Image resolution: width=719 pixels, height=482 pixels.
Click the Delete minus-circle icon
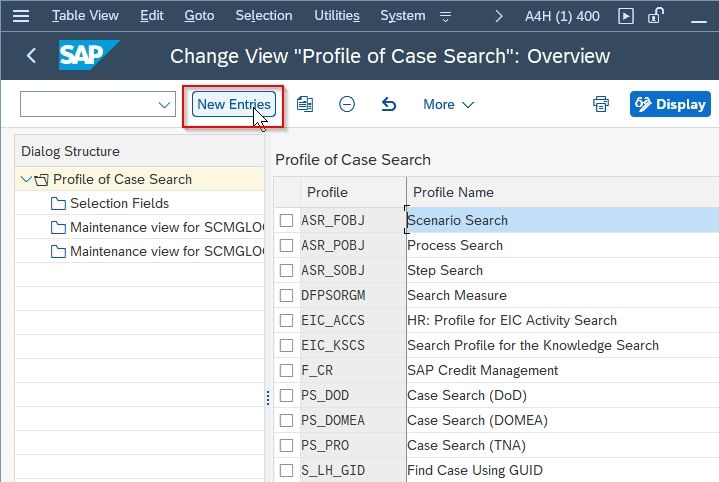point(347,104)
